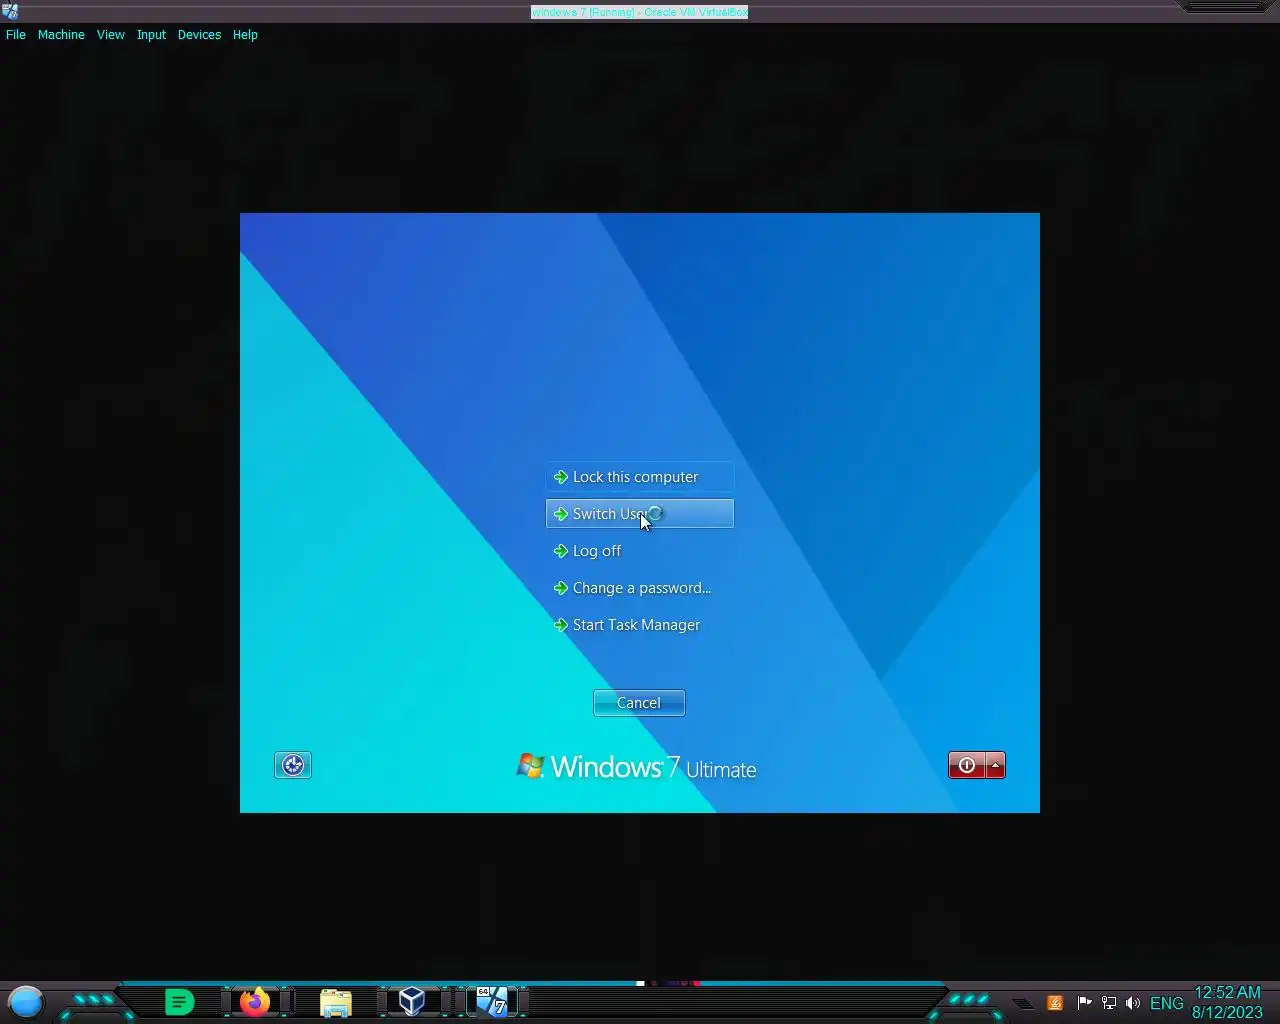Viewport: 1280px width, 1024px height.
Task: Click the VirtualBox window title icon
Action: 10,11
